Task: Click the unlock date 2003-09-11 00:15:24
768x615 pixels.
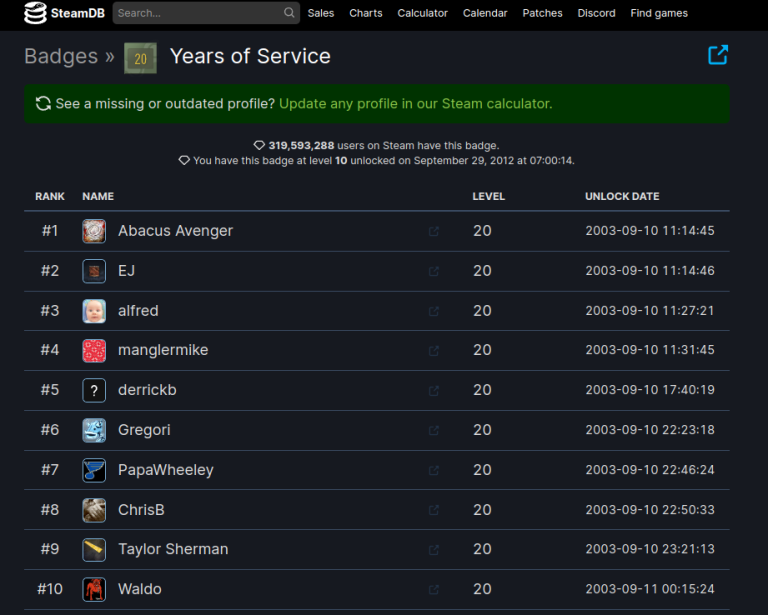Action: point(649,589)
